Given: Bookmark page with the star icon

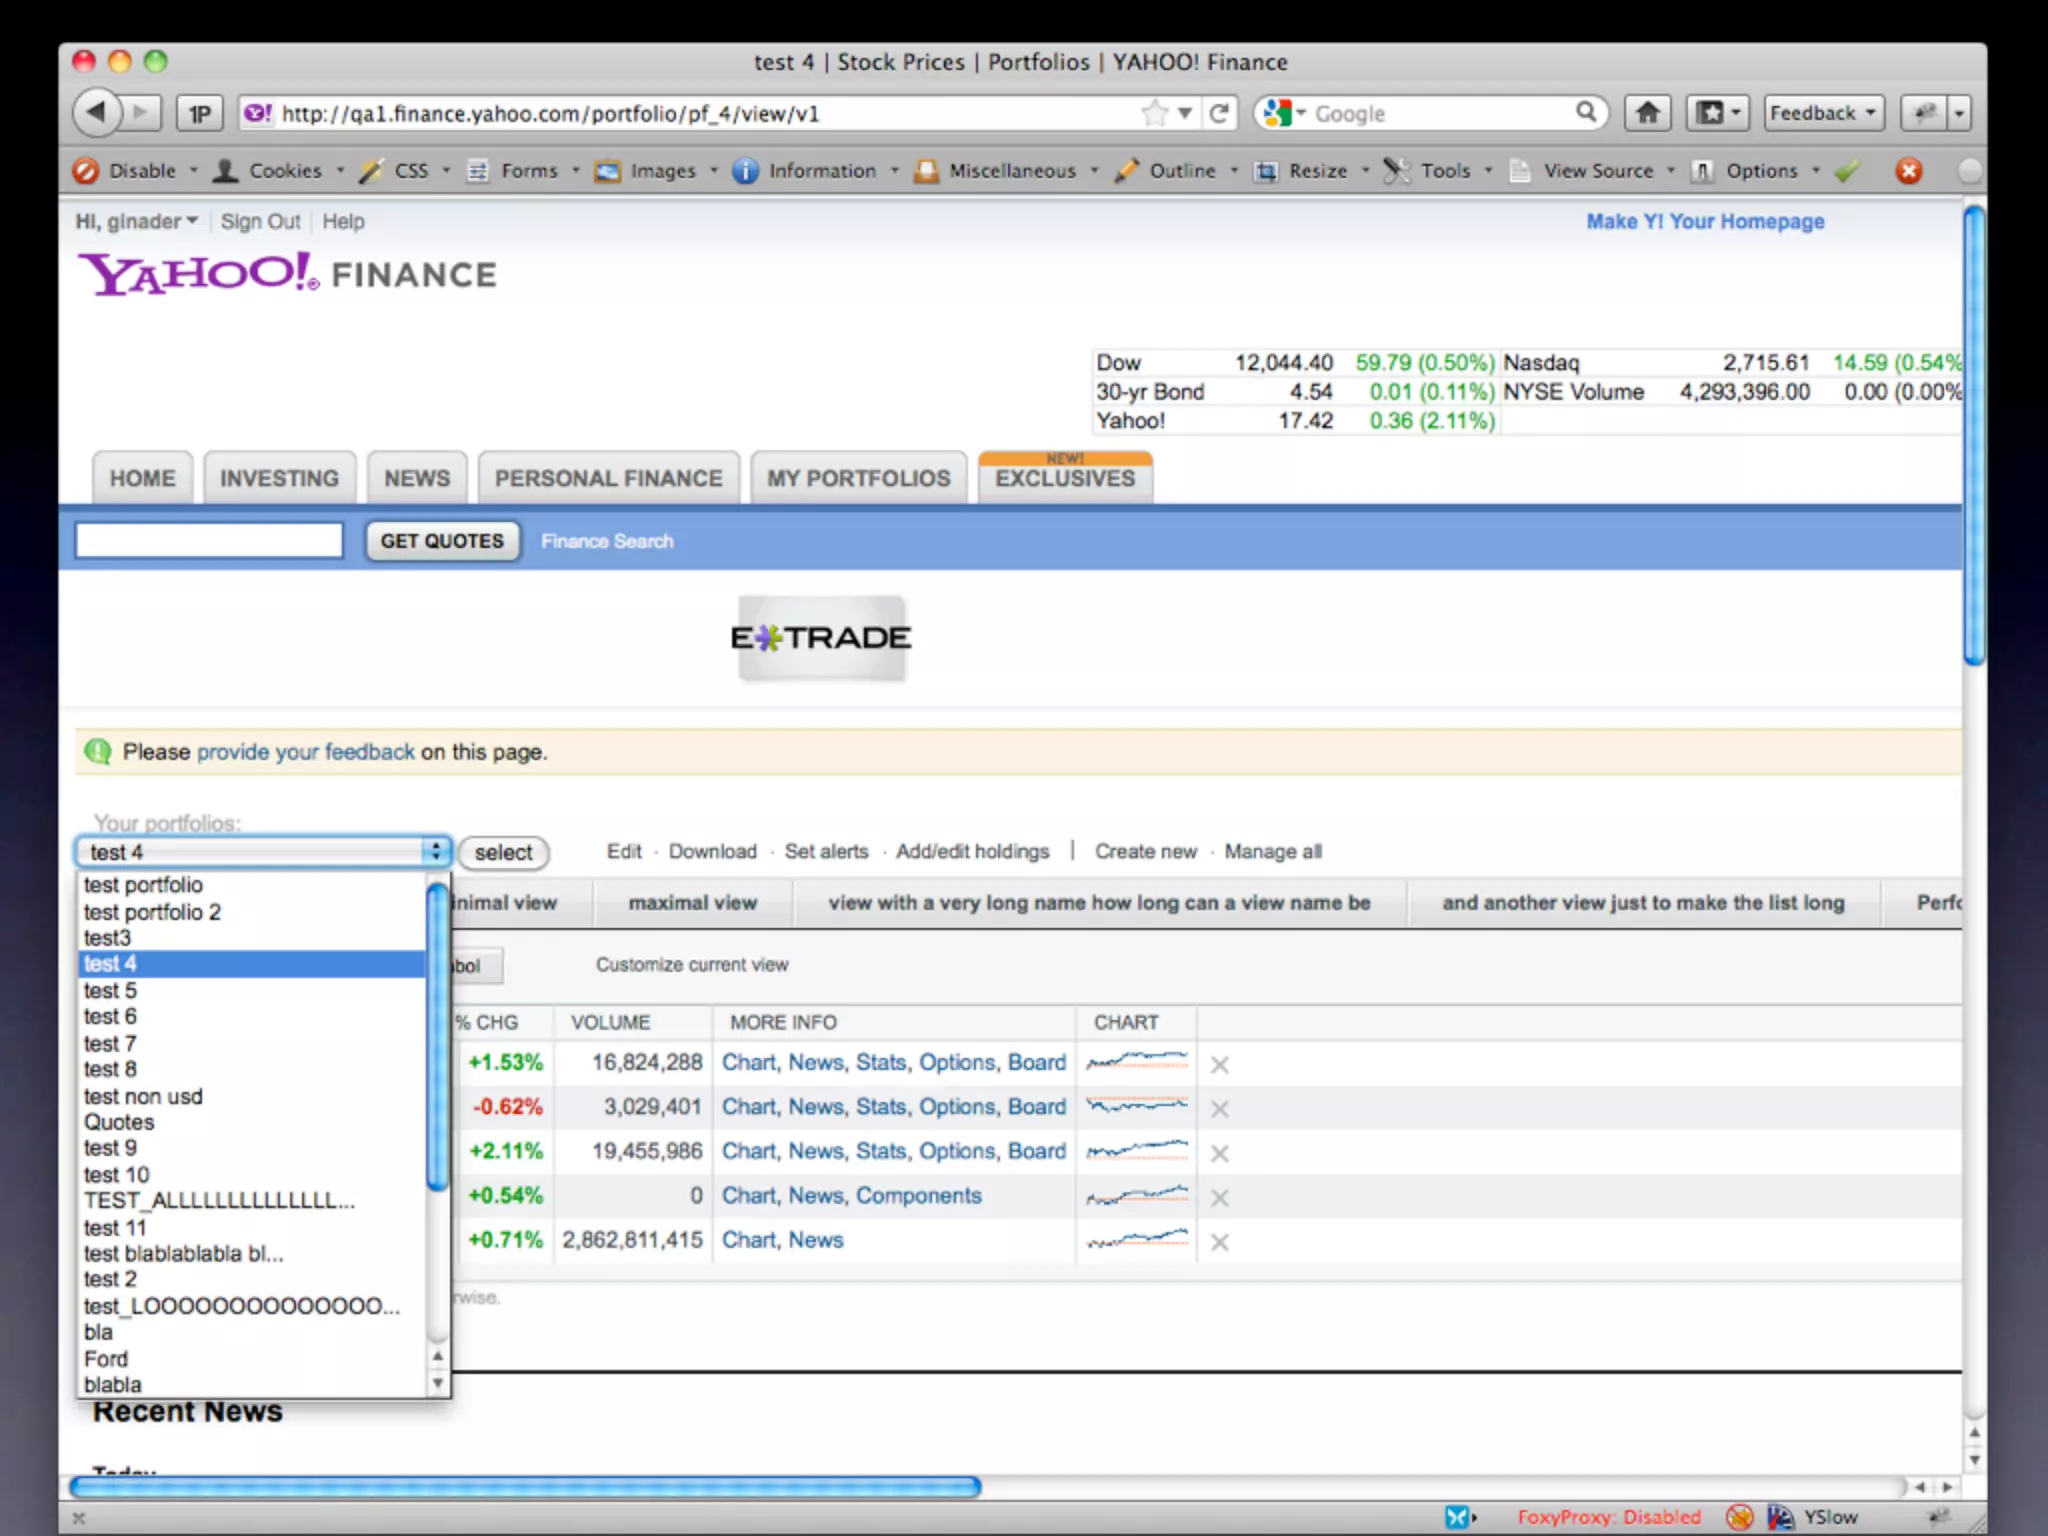Looking at the screenshot, I should pos(1154,113).
